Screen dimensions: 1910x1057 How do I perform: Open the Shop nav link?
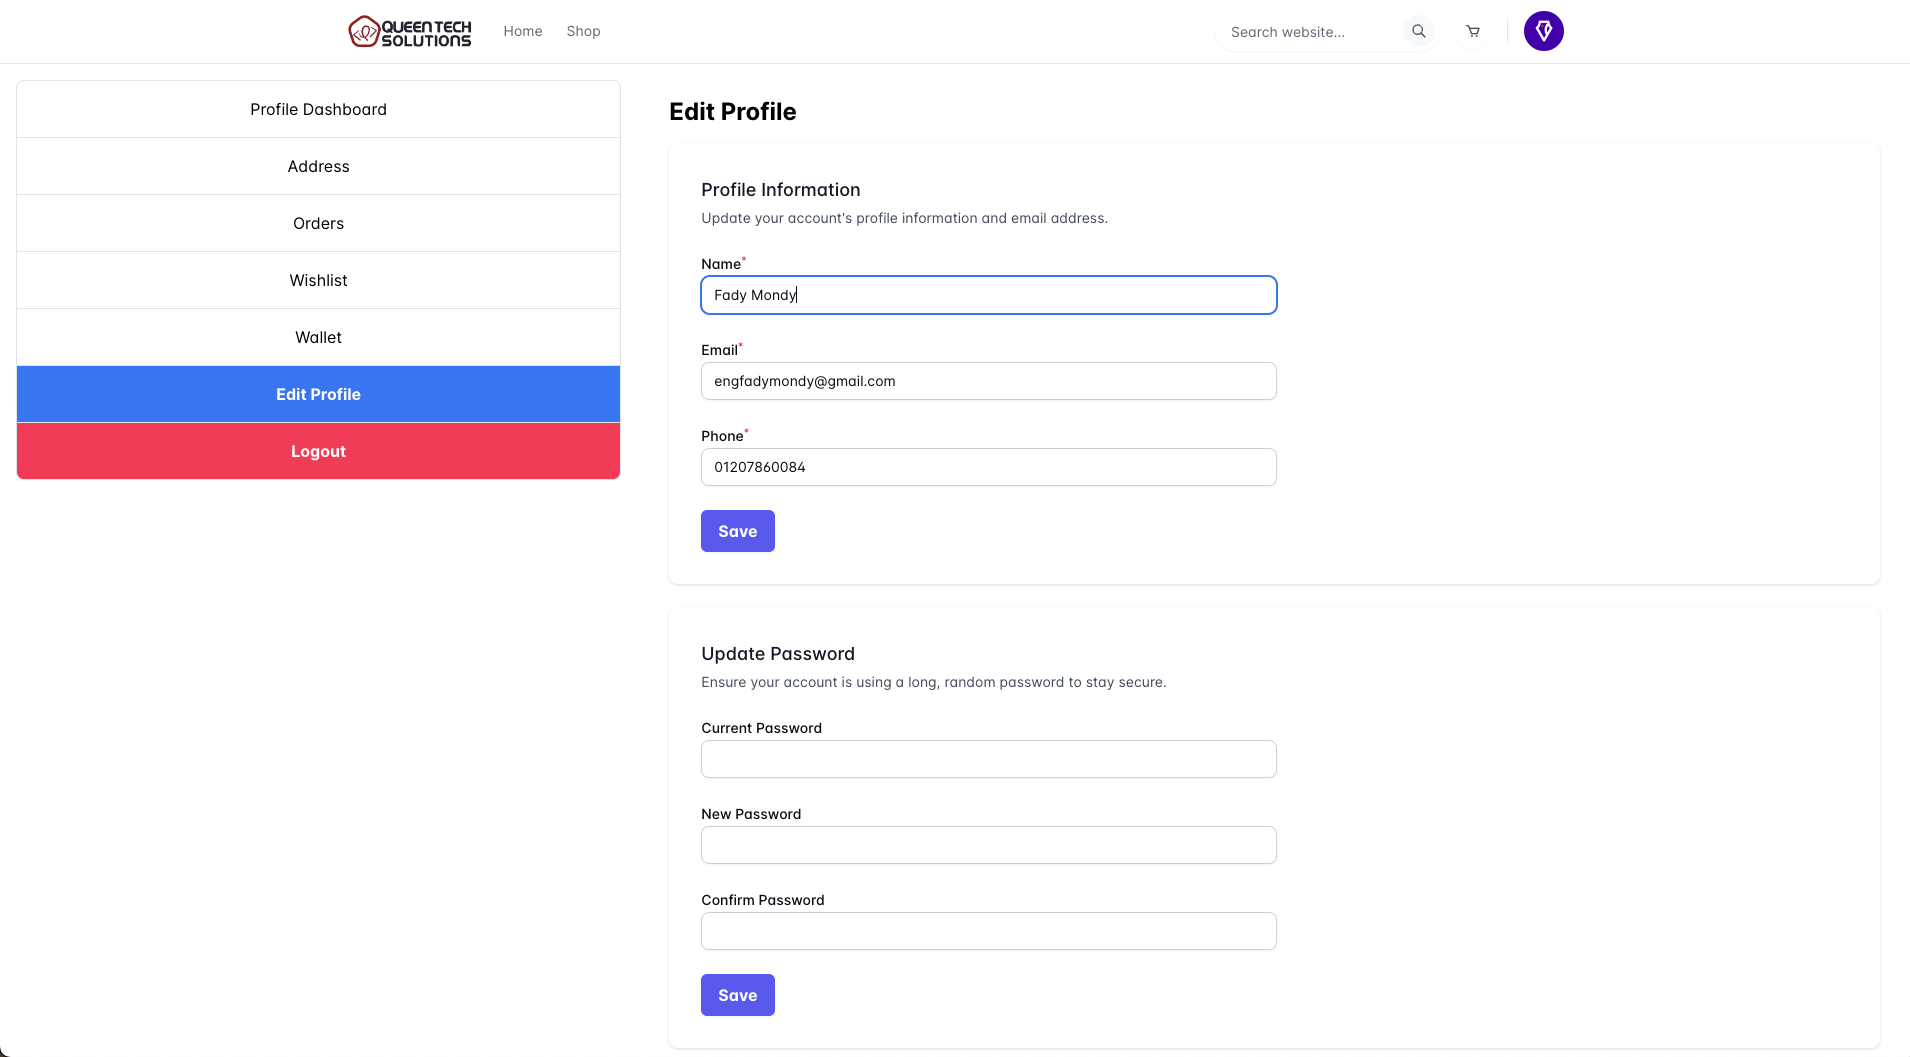(583, 31)
